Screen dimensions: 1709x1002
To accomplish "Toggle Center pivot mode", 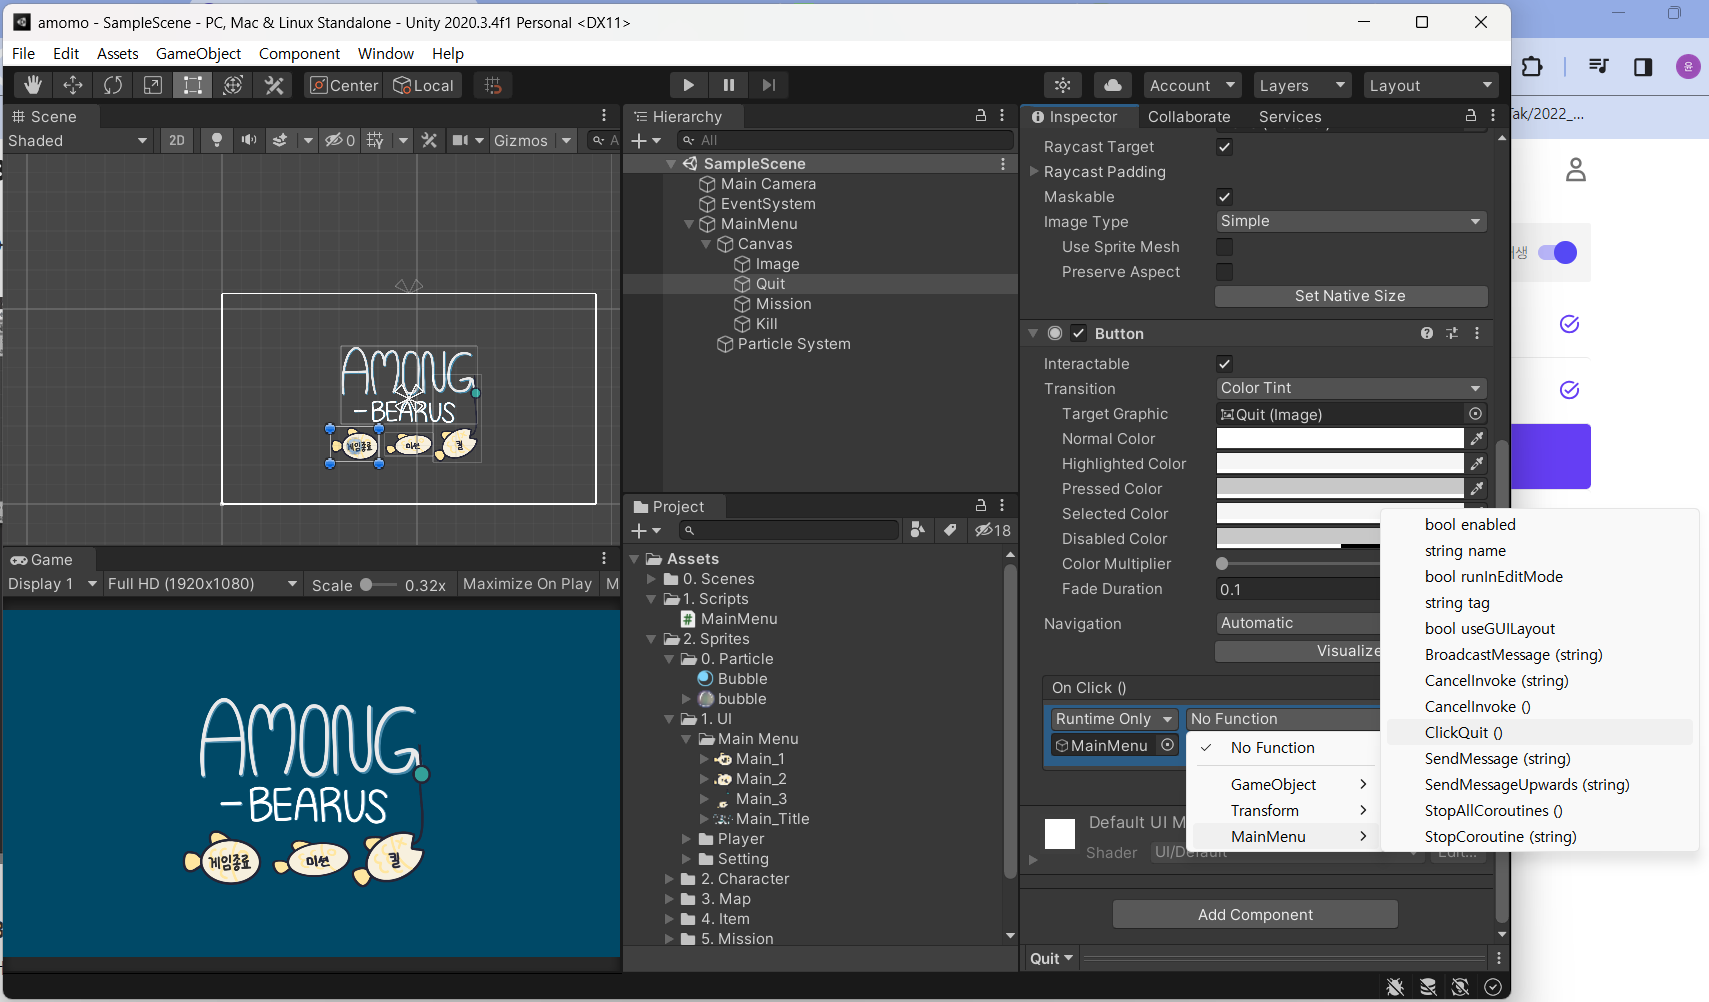I will tap(344, 85).
